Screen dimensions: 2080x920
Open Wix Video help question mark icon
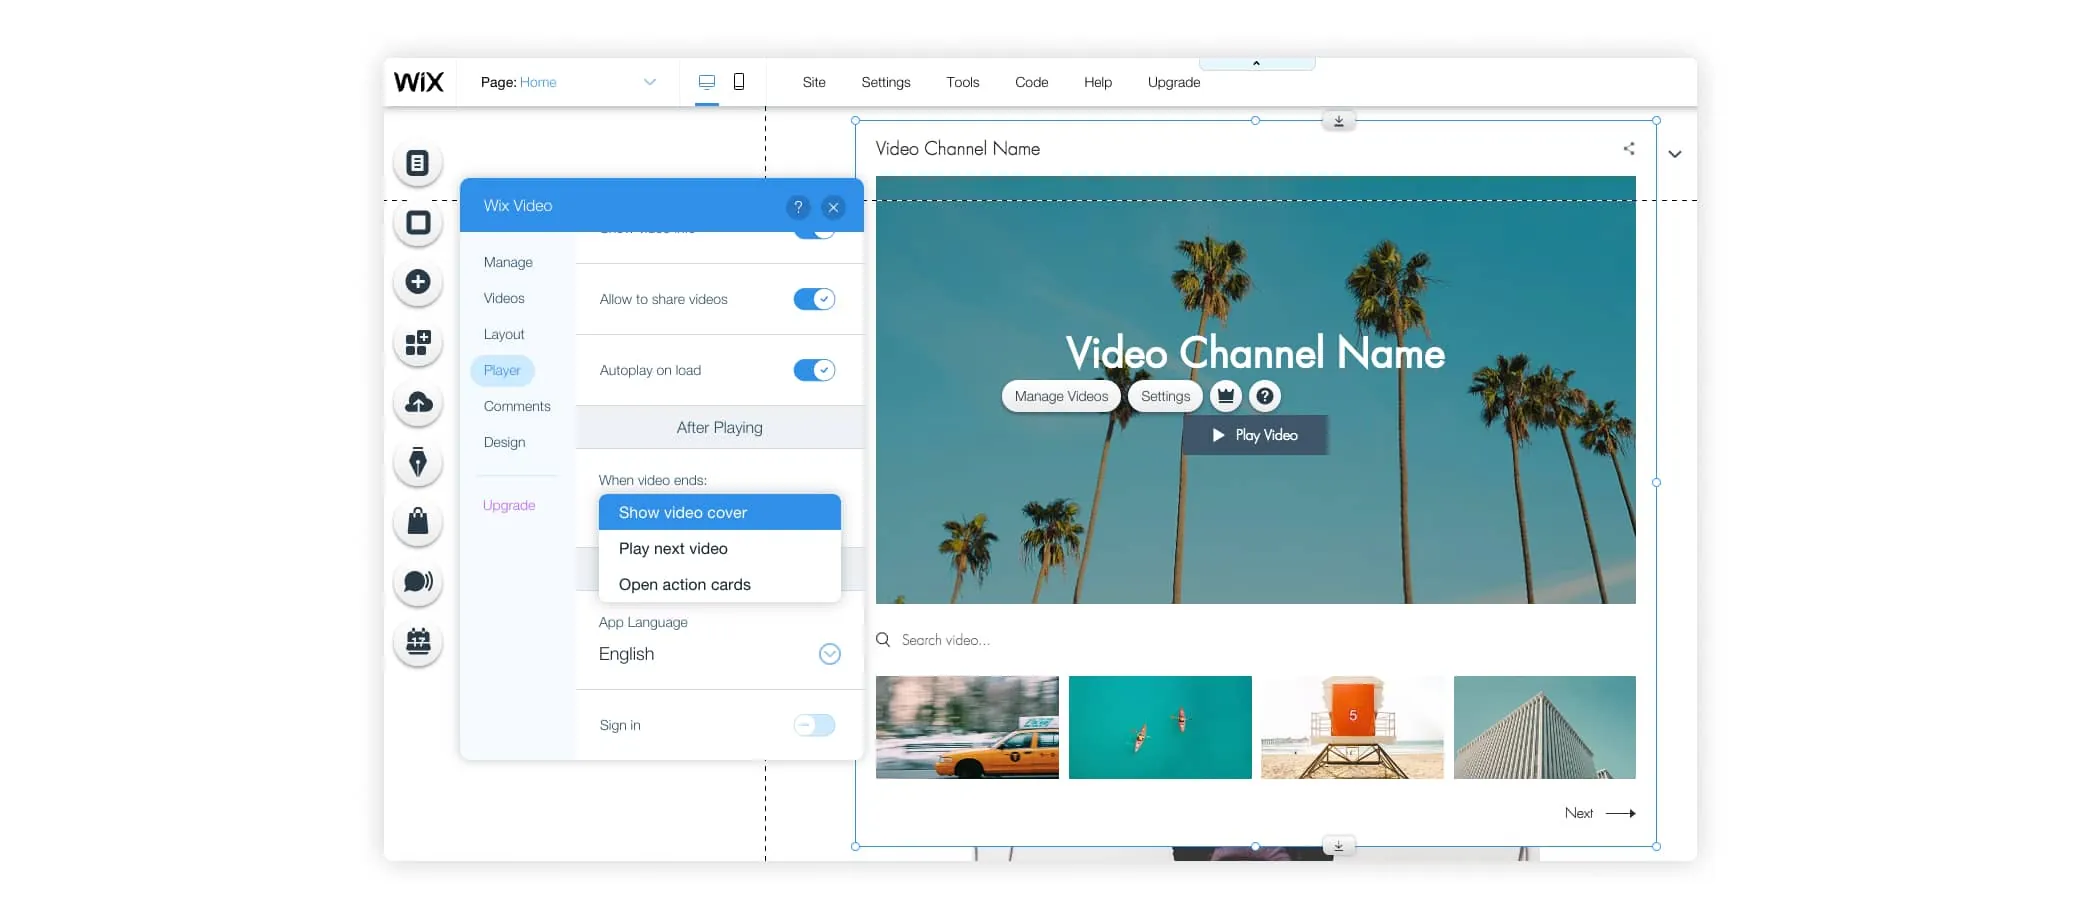tap(798, 207)
